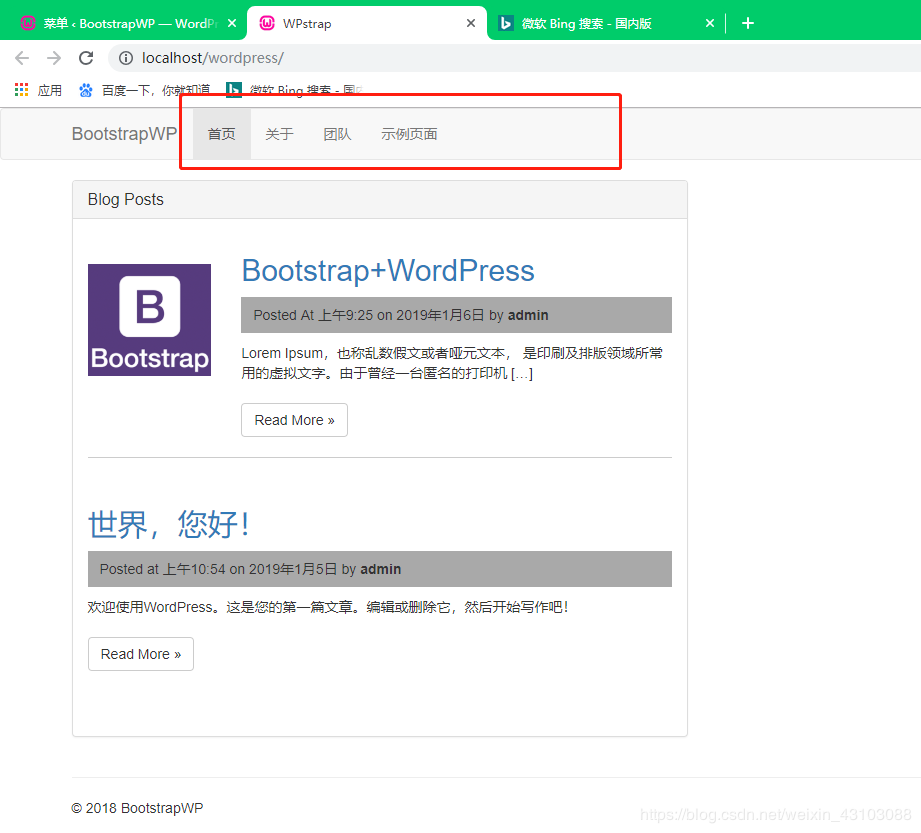Click Read More under 世界，您好 post
The height and width of the screenshot is (833, 921).
(x=140, y=654)
